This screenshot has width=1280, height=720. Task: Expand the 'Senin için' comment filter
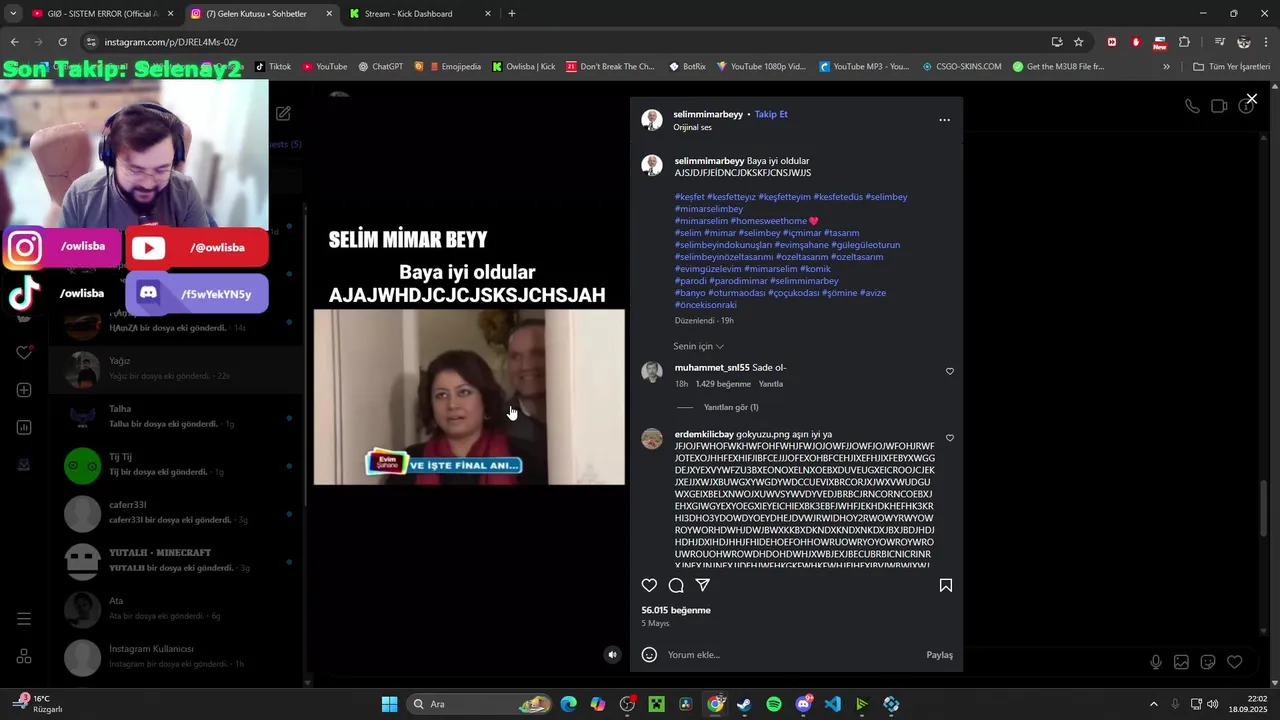(x=699, y=346)
